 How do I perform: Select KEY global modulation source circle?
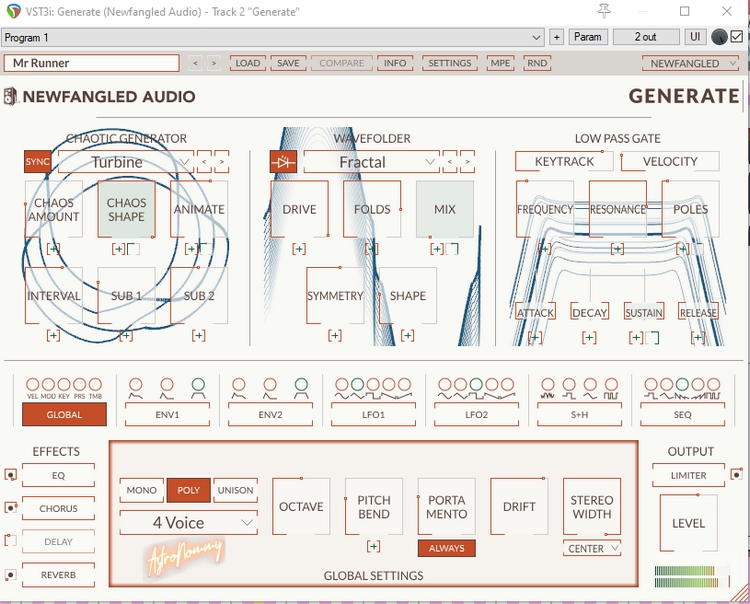[x=64, y=384]
